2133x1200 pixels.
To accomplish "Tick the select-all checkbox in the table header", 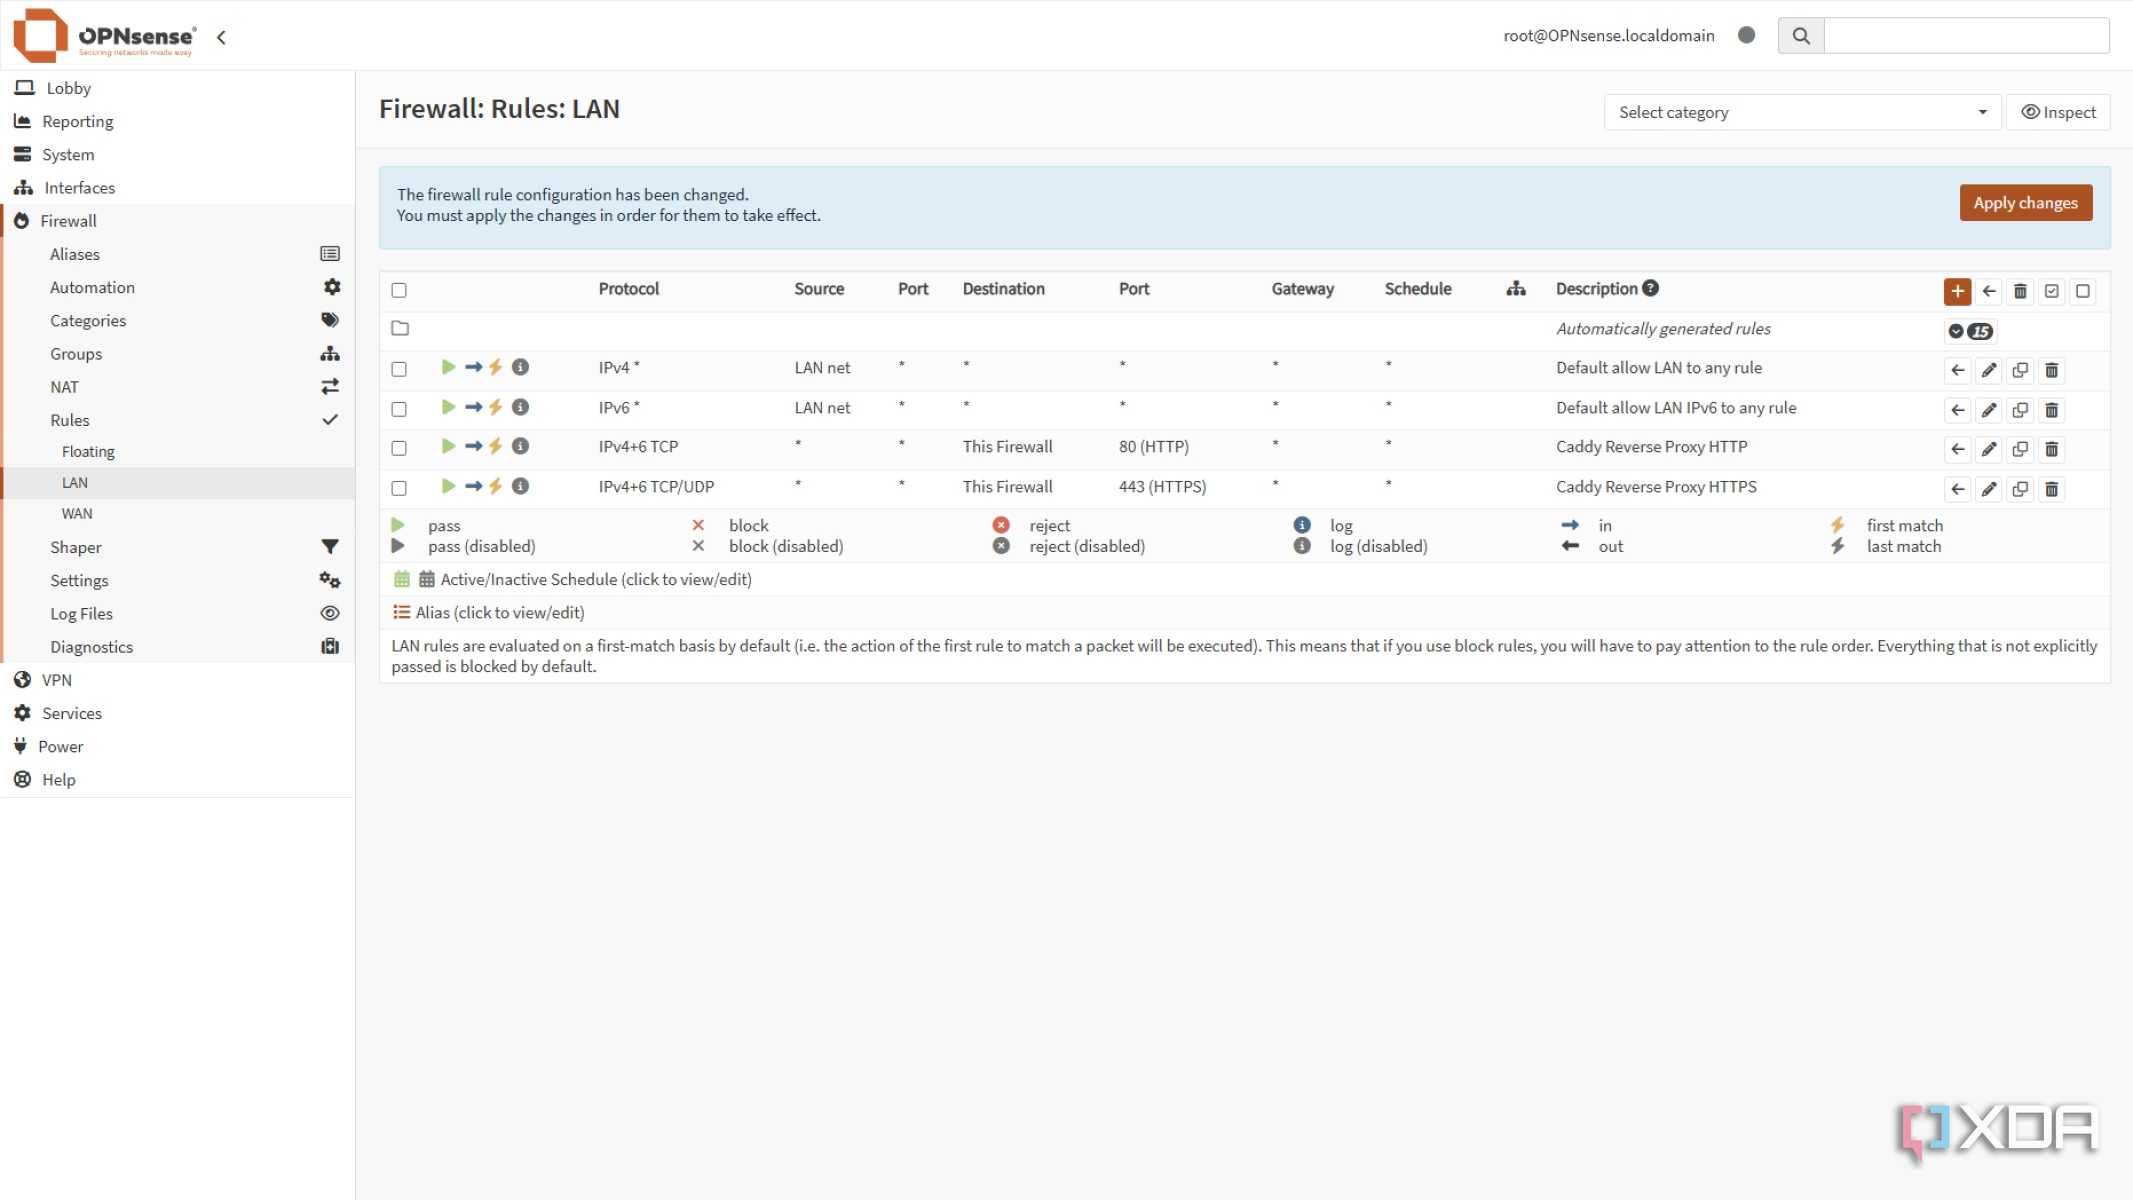I will [x=399, y=290].
